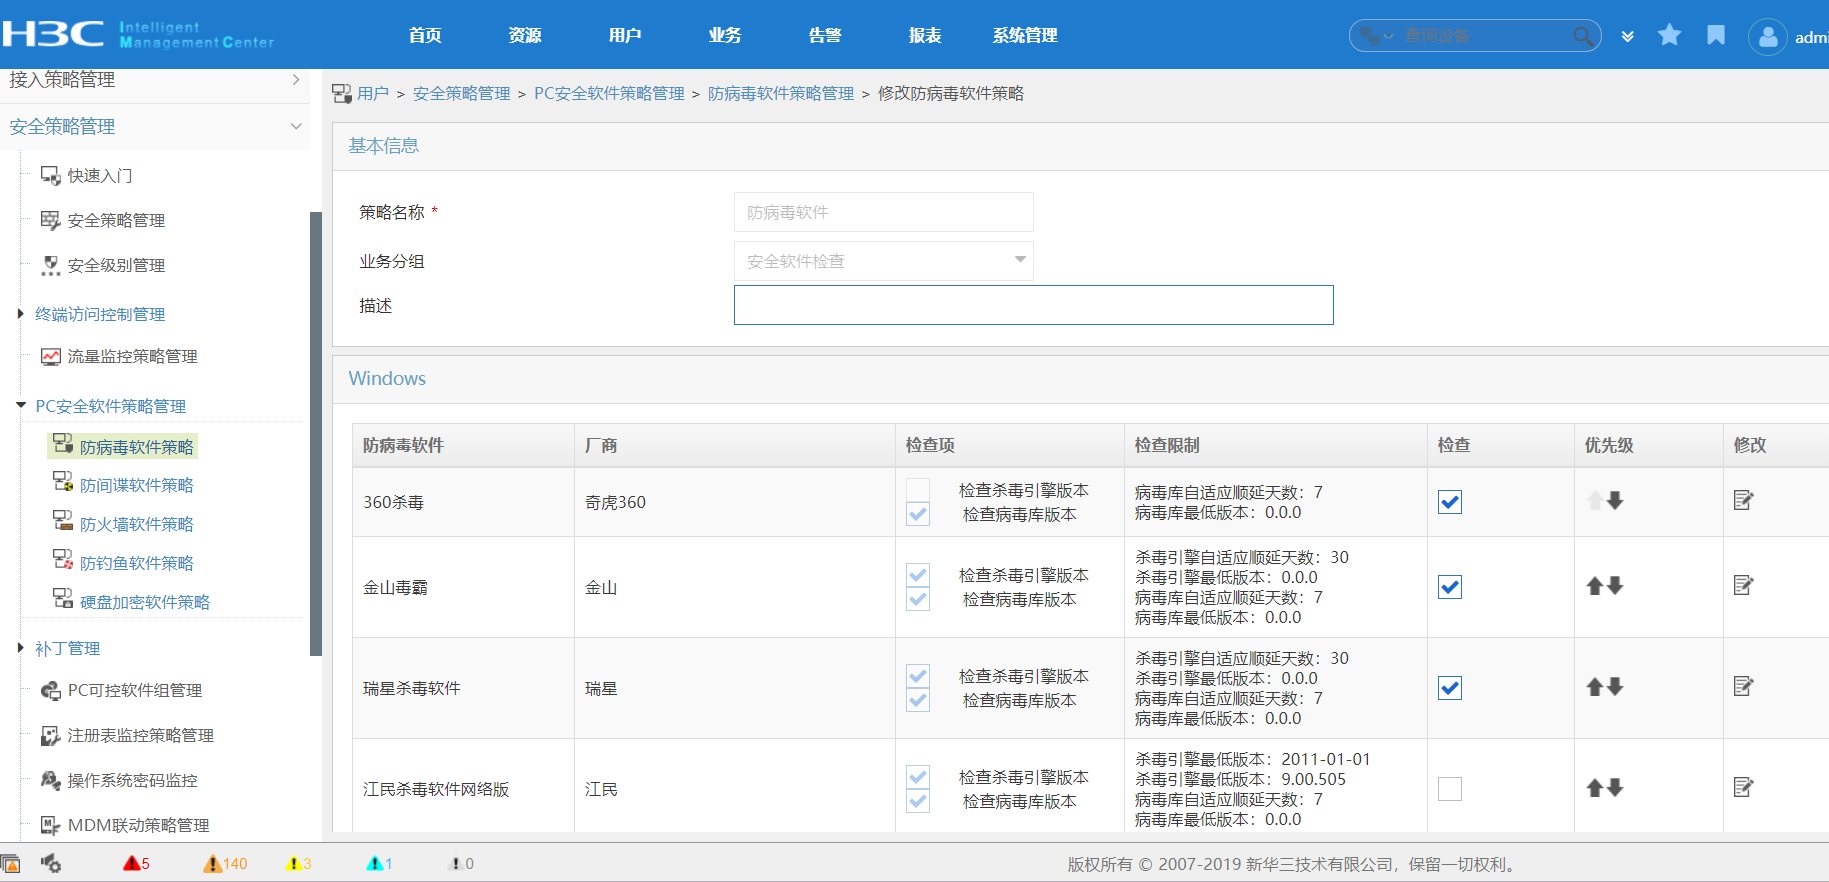Expand the 补丁管理 tree node
Viewport: 1829px width, 882px height.
pos(21,648)
